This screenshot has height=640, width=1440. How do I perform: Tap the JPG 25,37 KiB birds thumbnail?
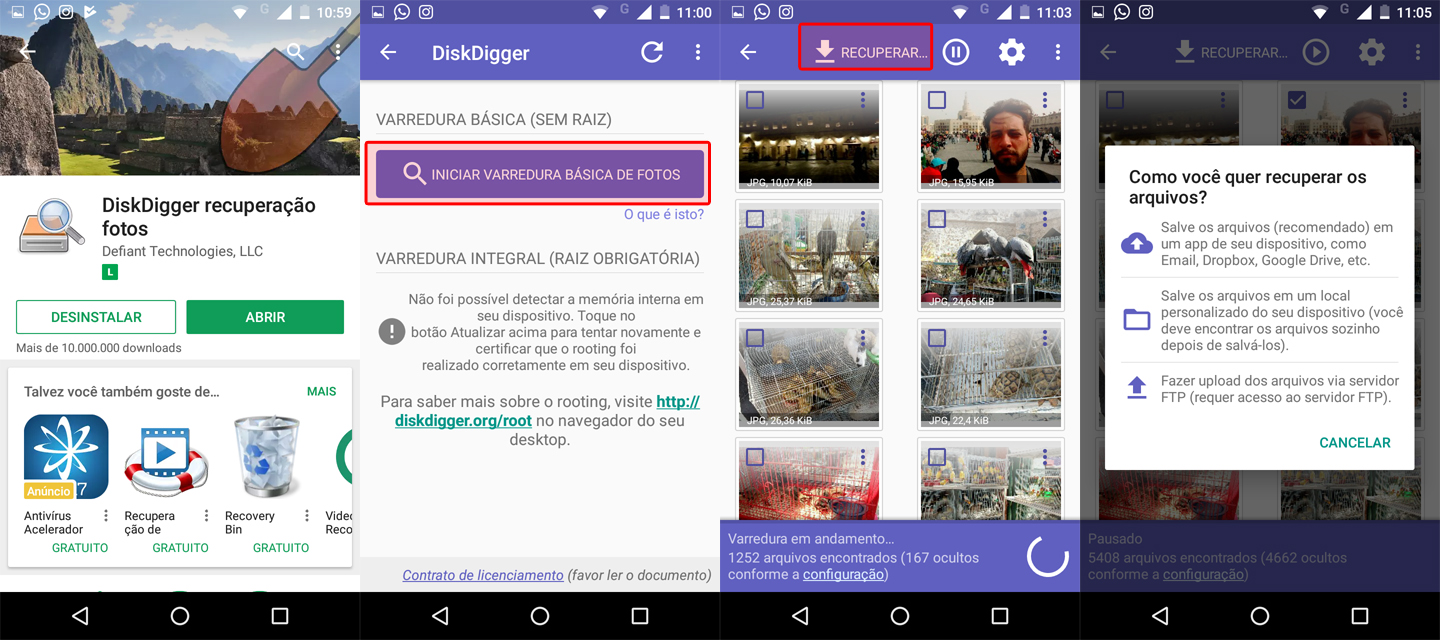(810, 256)
